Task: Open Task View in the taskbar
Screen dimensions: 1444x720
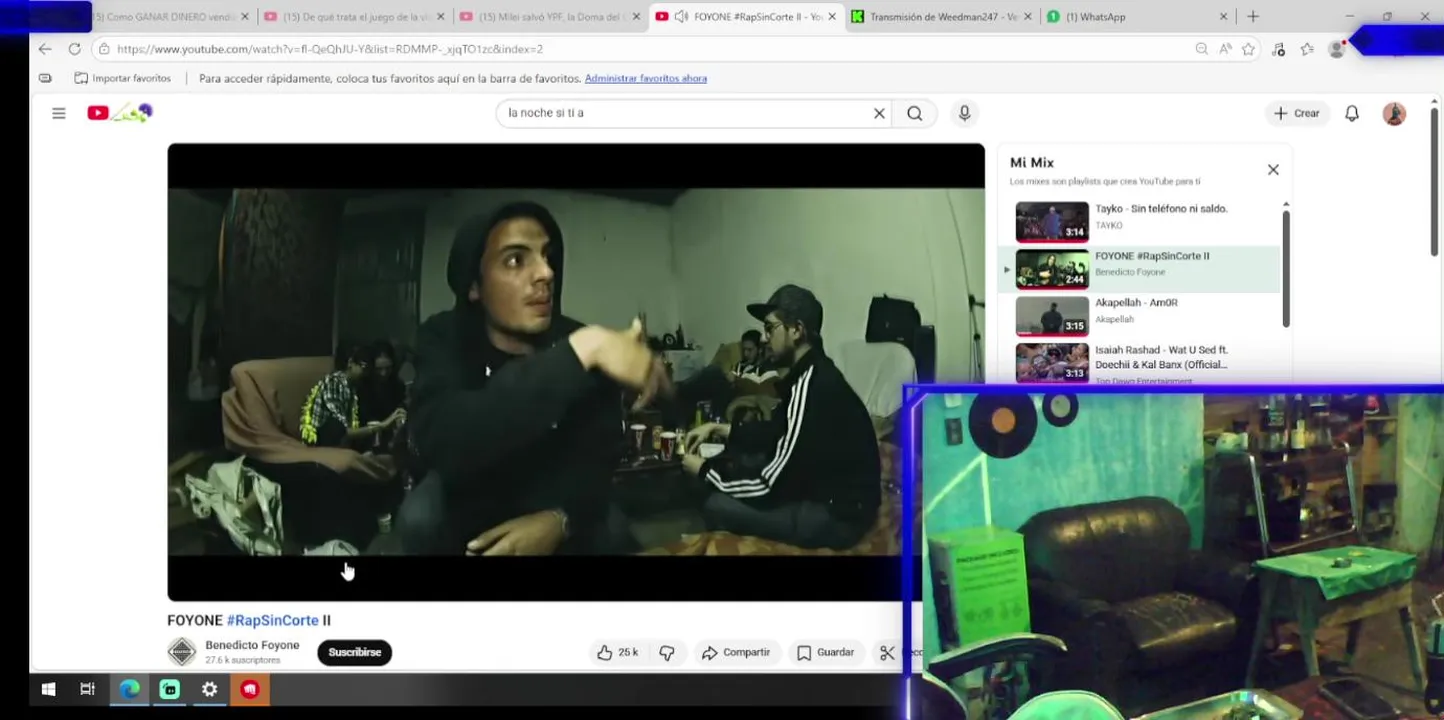Action: 87,689
